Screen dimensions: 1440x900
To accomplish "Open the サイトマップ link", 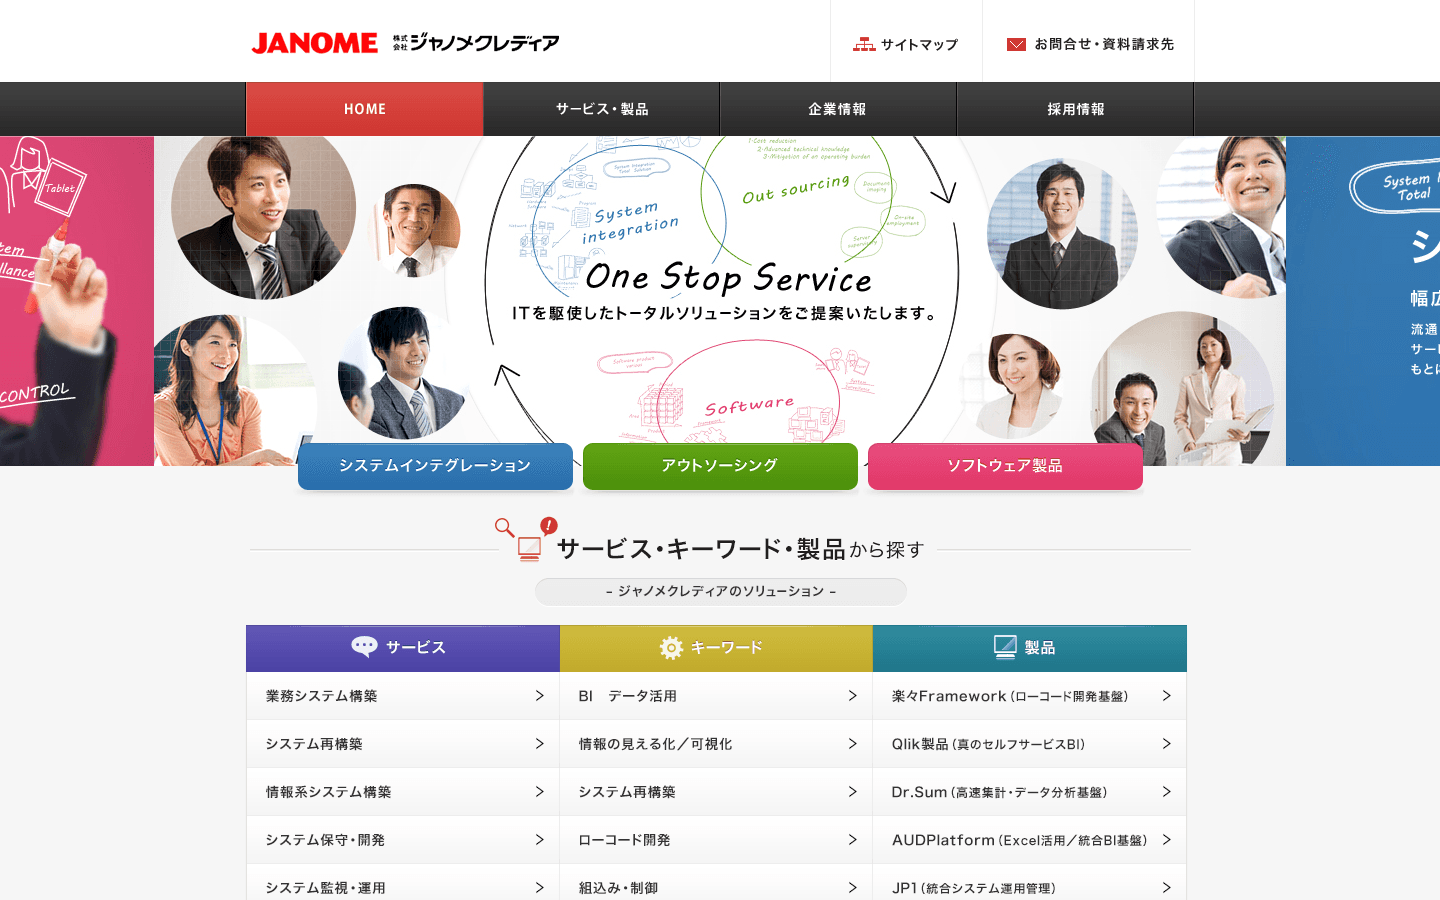I will click(906, 44).
